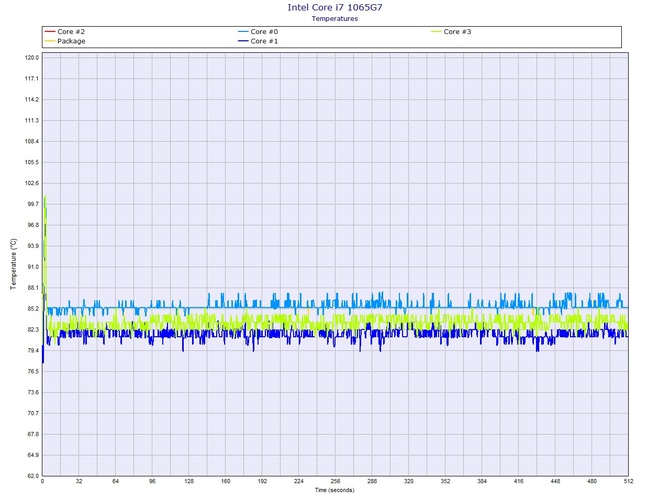Click the 128 x-axis label

[189, 481]
